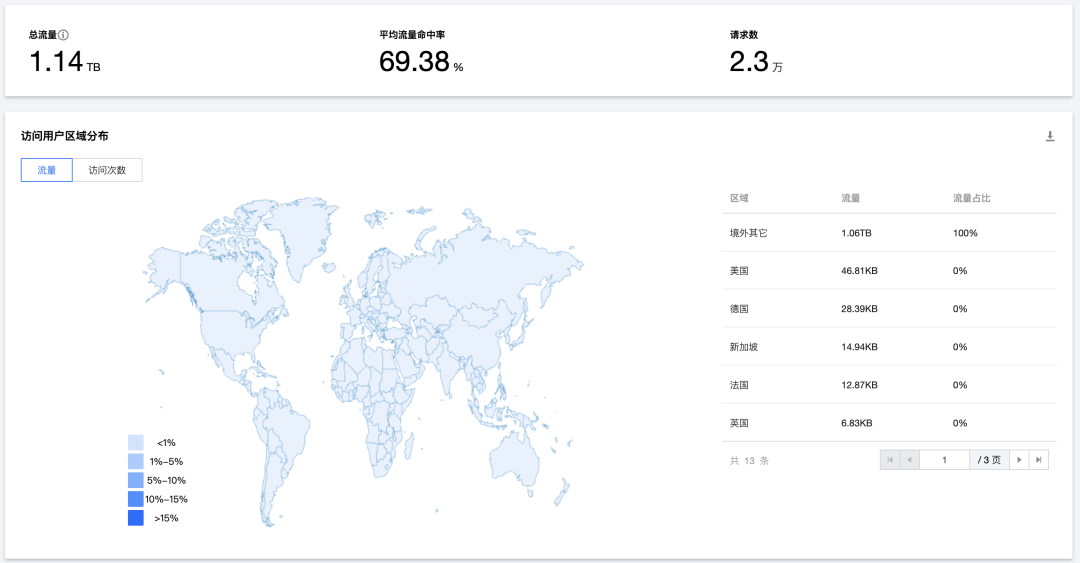Click the 德国 table row
The height and width of the screenshot is (563, 1080).
[x=888, y=309]
